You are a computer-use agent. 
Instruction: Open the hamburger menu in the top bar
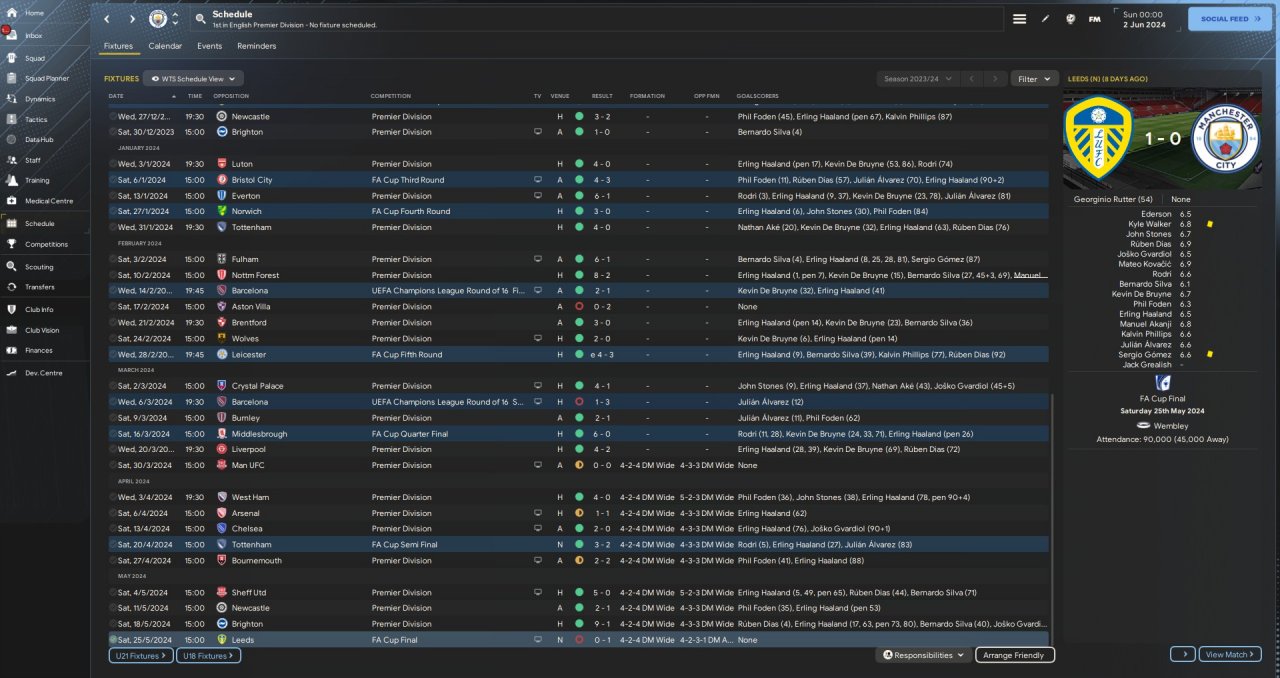click(1019, 19)
